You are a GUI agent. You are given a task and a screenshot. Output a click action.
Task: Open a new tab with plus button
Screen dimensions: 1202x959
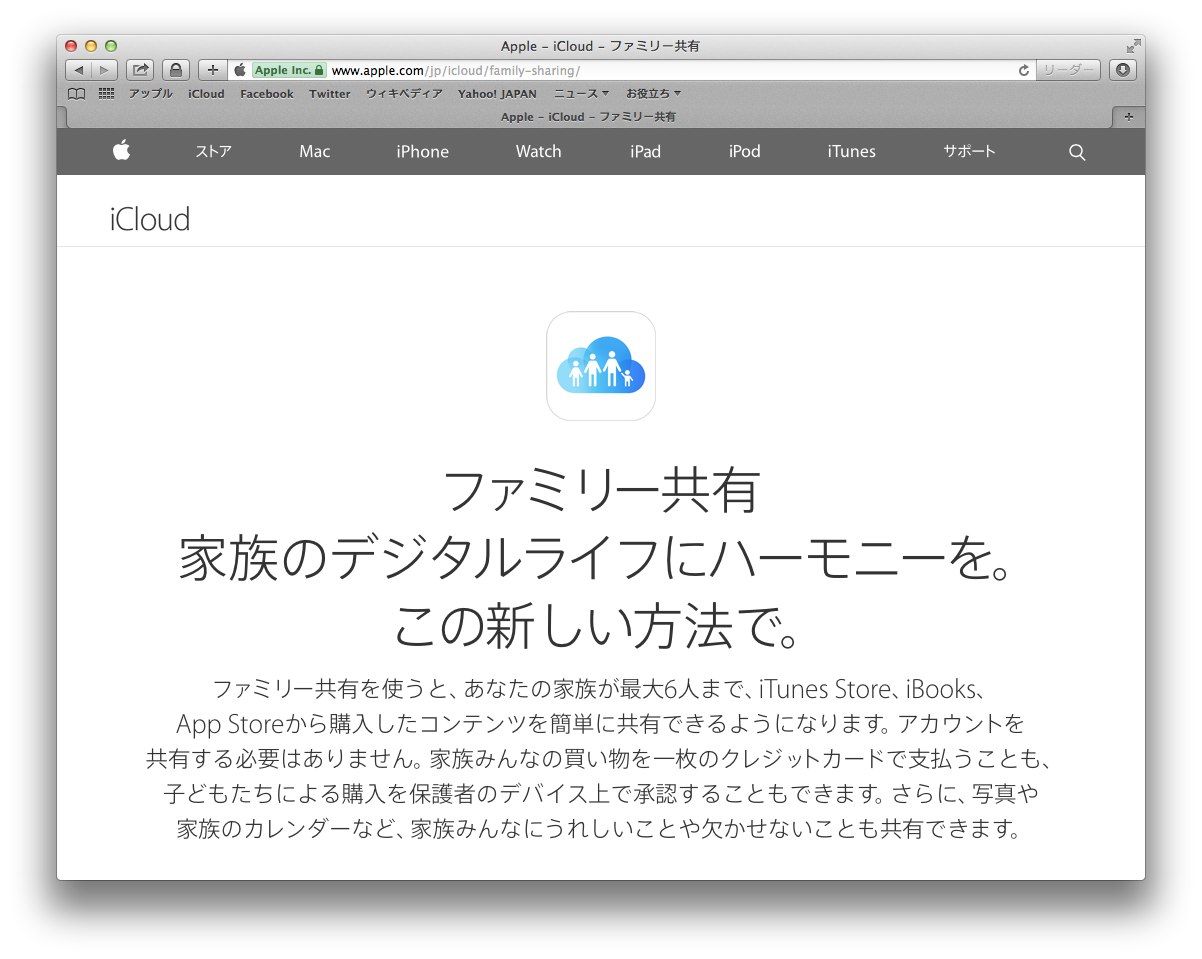[1129, 117]
